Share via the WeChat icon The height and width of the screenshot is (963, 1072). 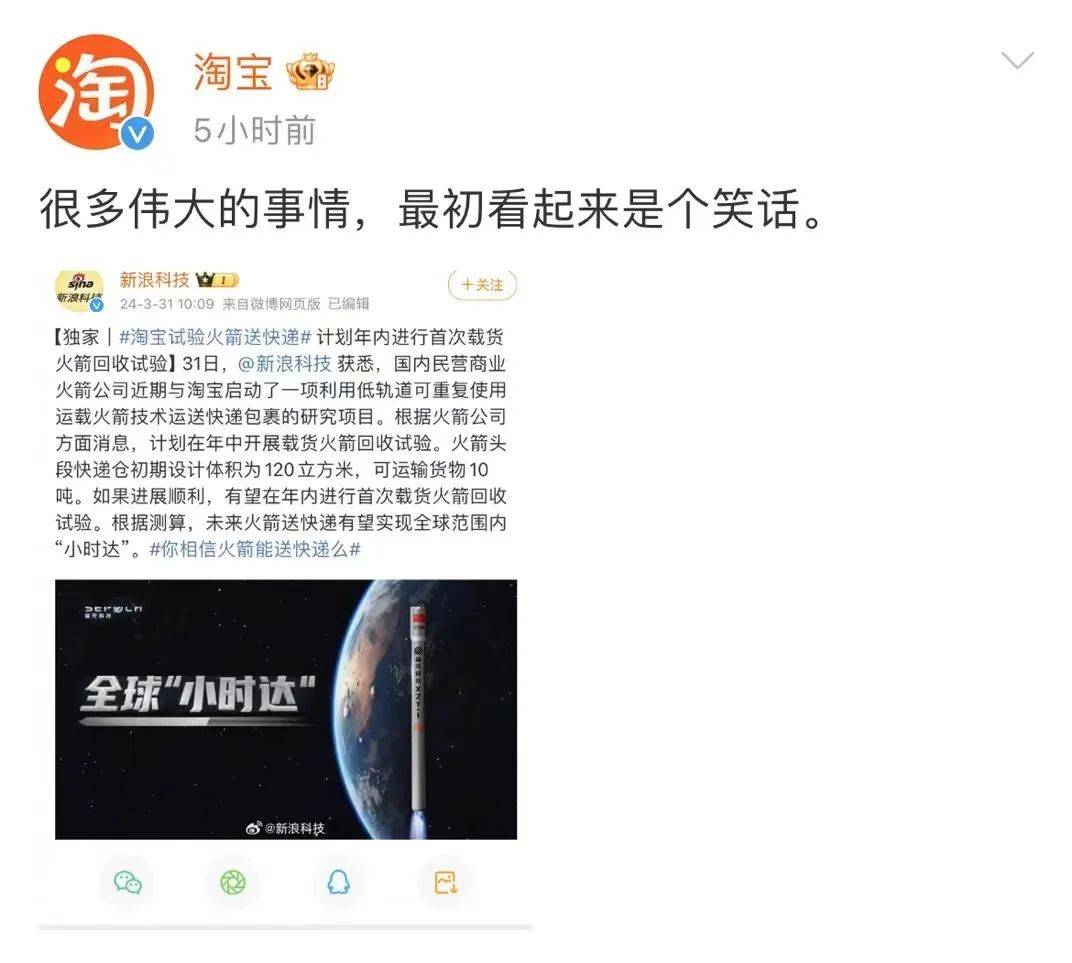127,882
